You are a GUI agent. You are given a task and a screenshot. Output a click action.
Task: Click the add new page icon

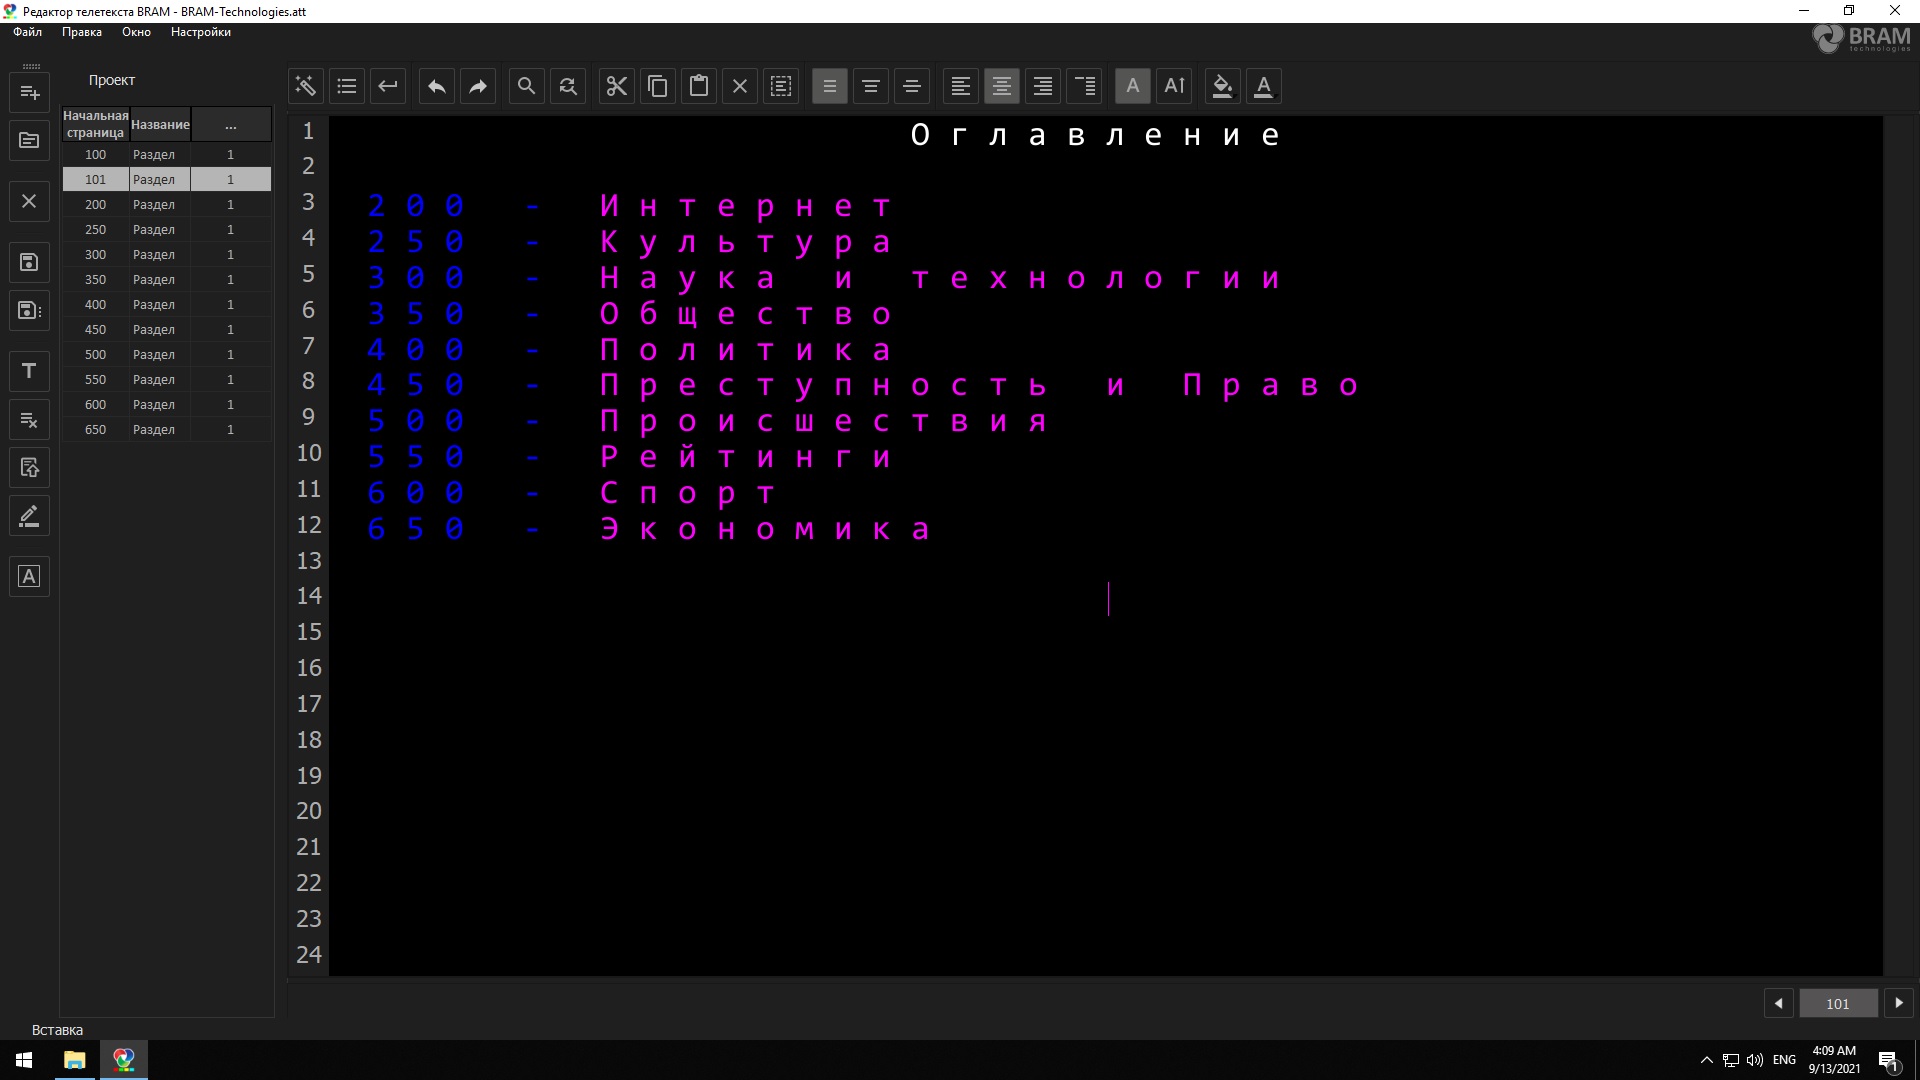point(29,91)
